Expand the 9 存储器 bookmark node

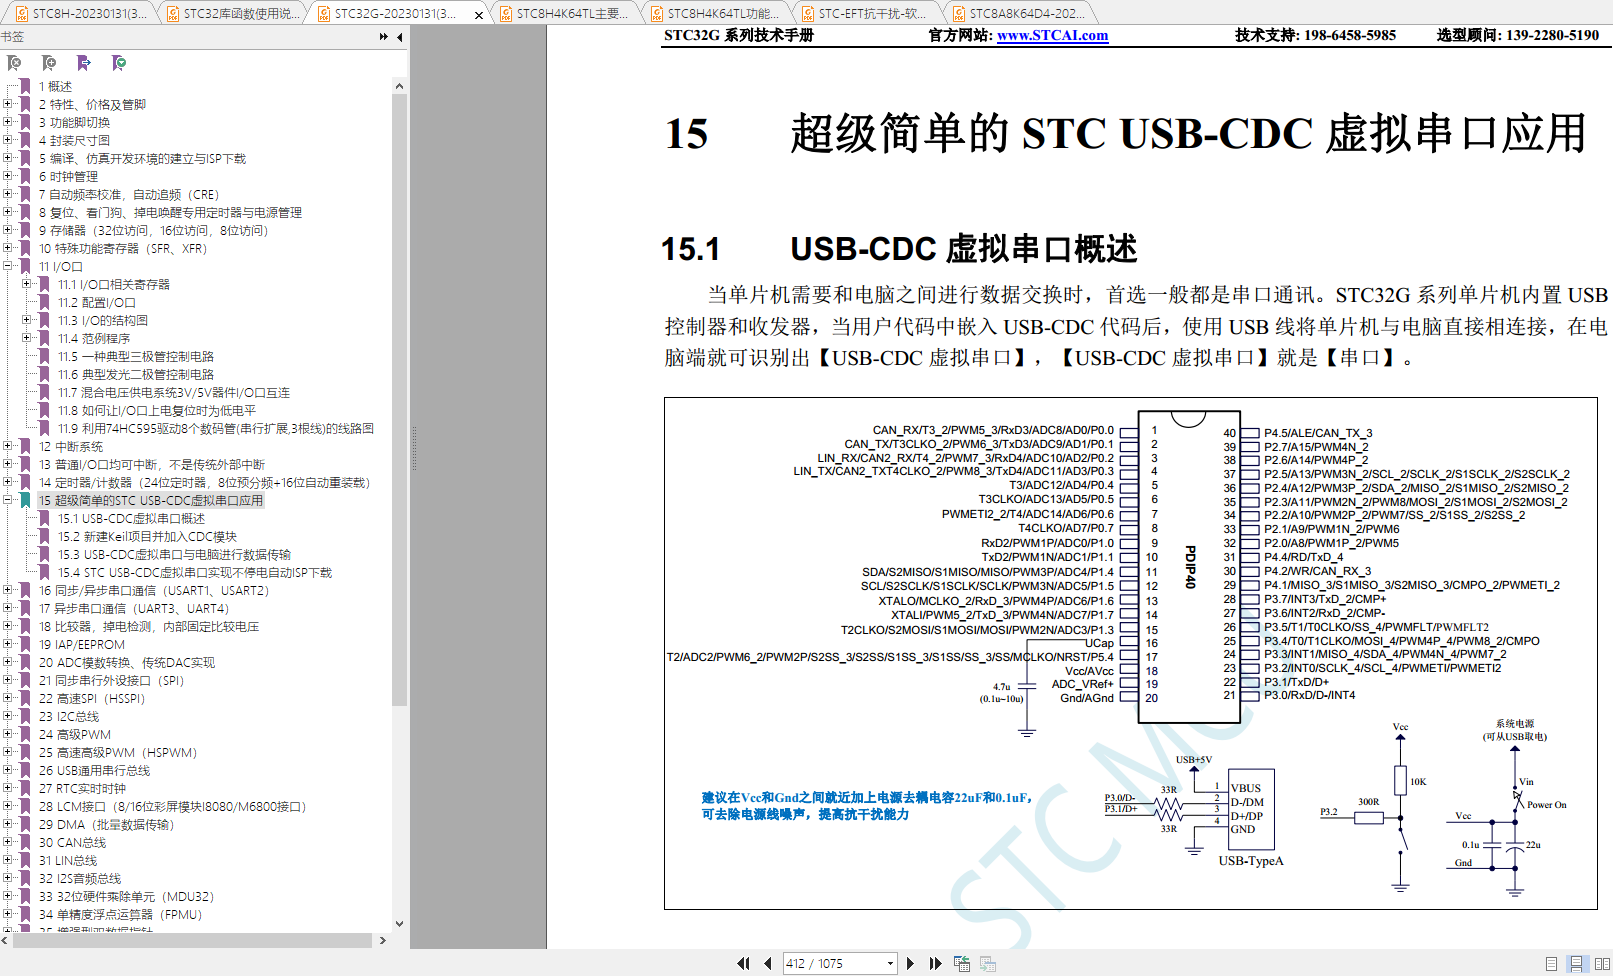tap(8, 231)
